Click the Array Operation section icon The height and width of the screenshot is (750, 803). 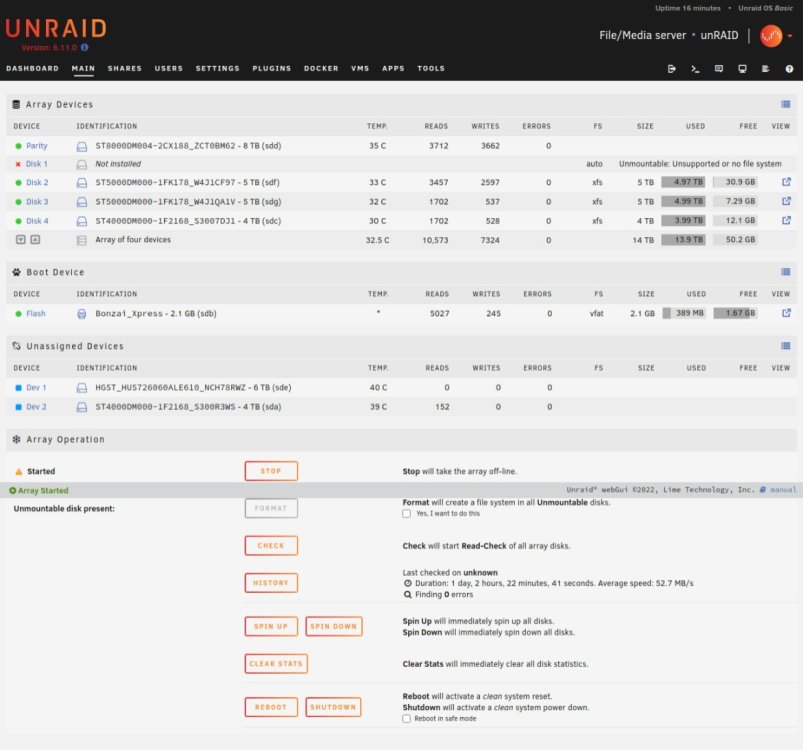coord(16,439)
